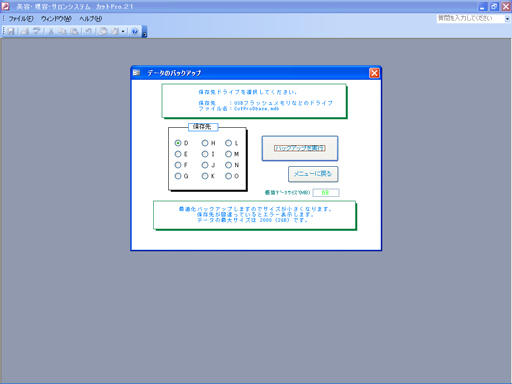The height and width of the screenshot is (384, 512).
Task: Expand the dropdown arrow next to the window icon
Action: (123, 31)
